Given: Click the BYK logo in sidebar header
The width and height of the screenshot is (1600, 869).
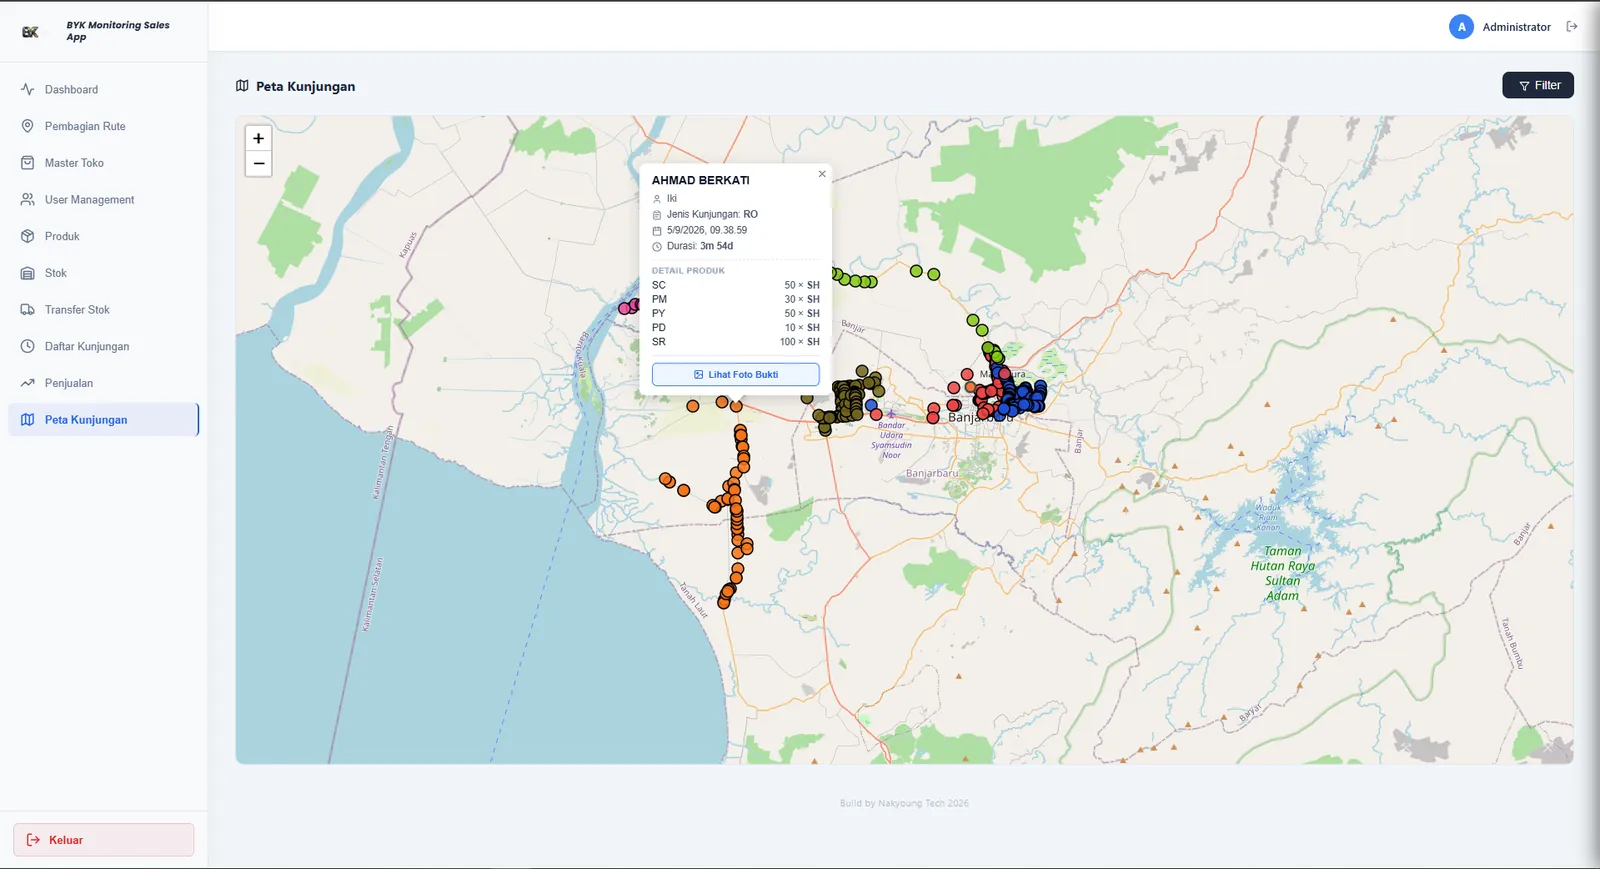Looking at the screenshot, I should coord(31,32).
